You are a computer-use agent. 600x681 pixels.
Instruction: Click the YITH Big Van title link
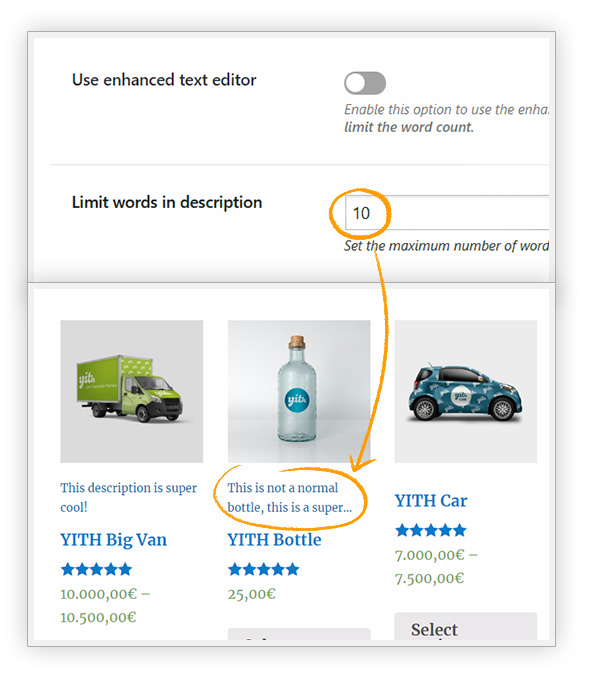pyautogui.click(x=113, y=540)
